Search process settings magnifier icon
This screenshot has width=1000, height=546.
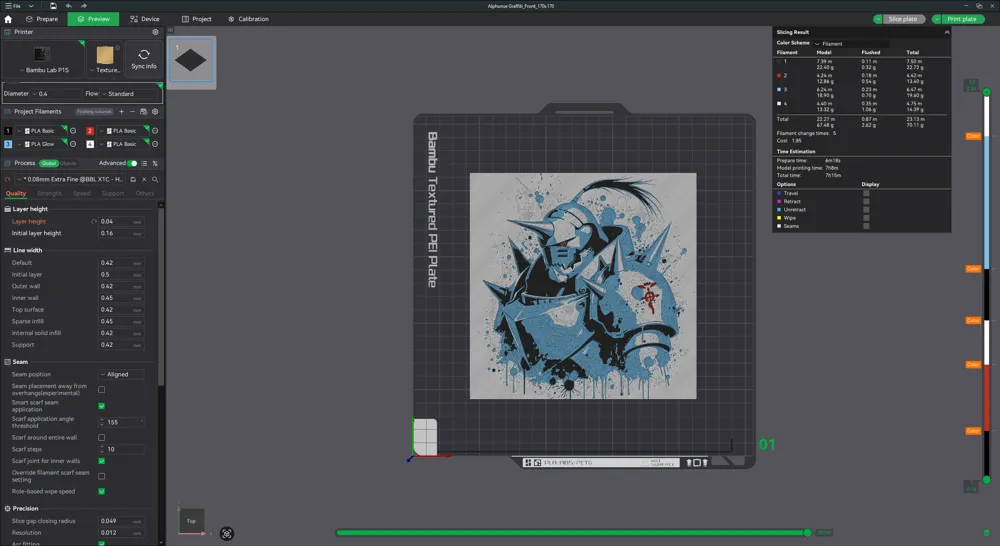coord(155,180)
